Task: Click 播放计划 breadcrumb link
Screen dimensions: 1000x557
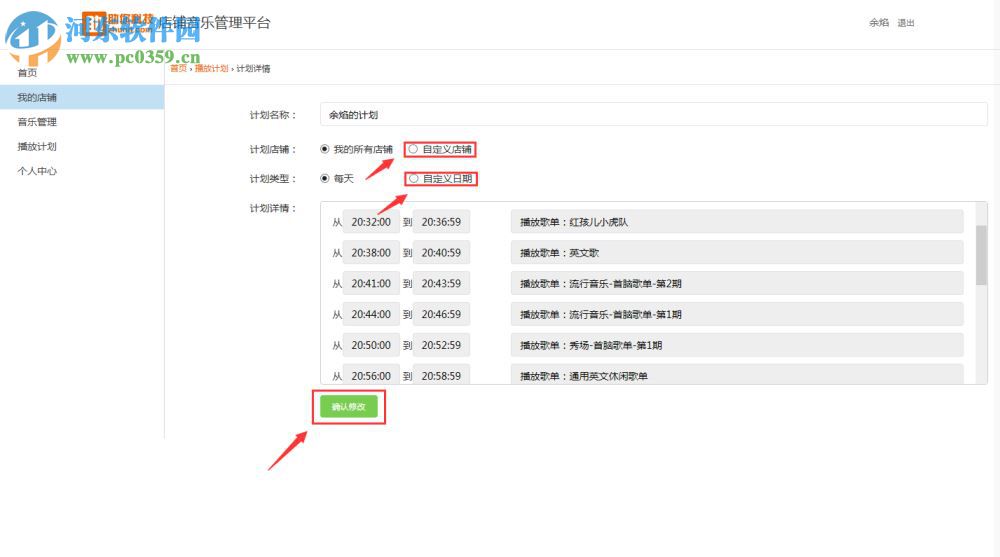Action: click(212, 68)
